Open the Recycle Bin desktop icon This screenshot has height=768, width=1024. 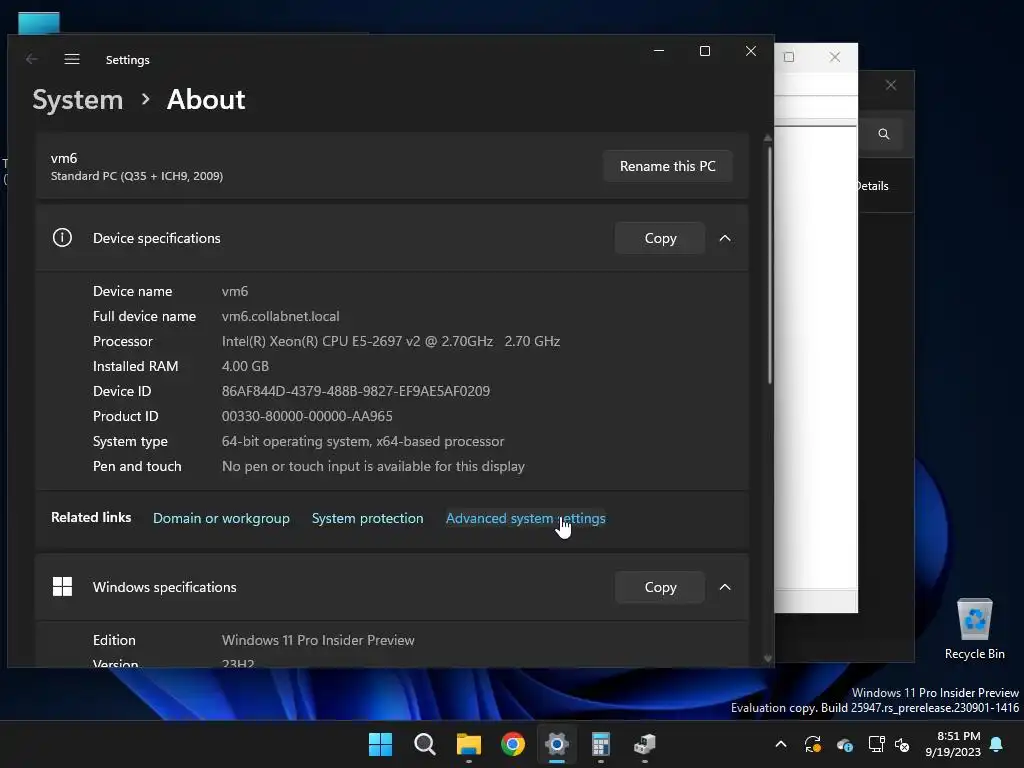click(x=974, y=629)
